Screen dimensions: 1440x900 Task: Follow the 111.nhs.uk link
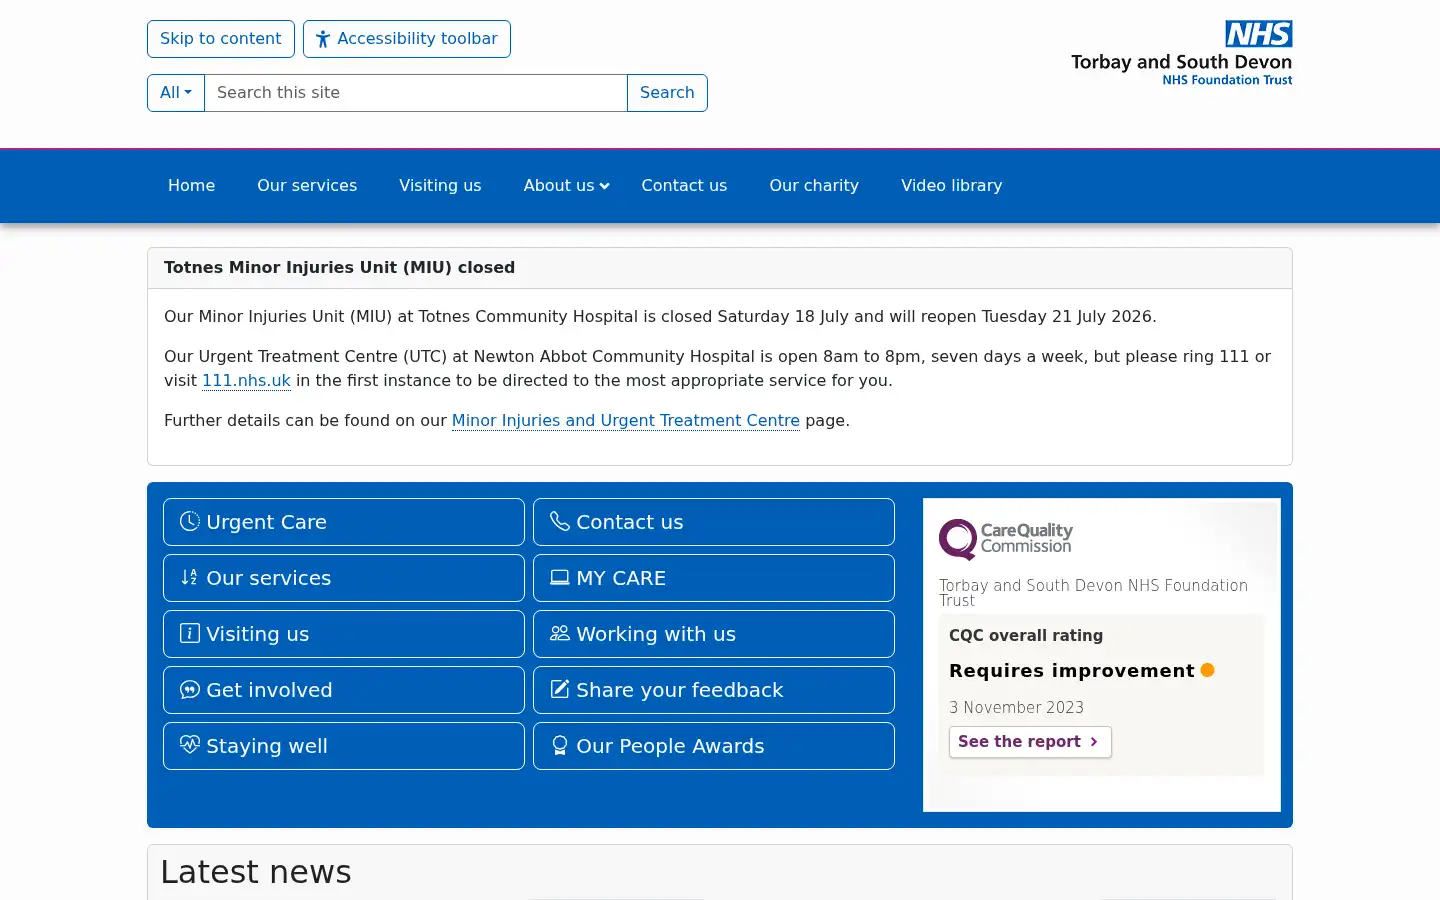(x=246, y=381)
